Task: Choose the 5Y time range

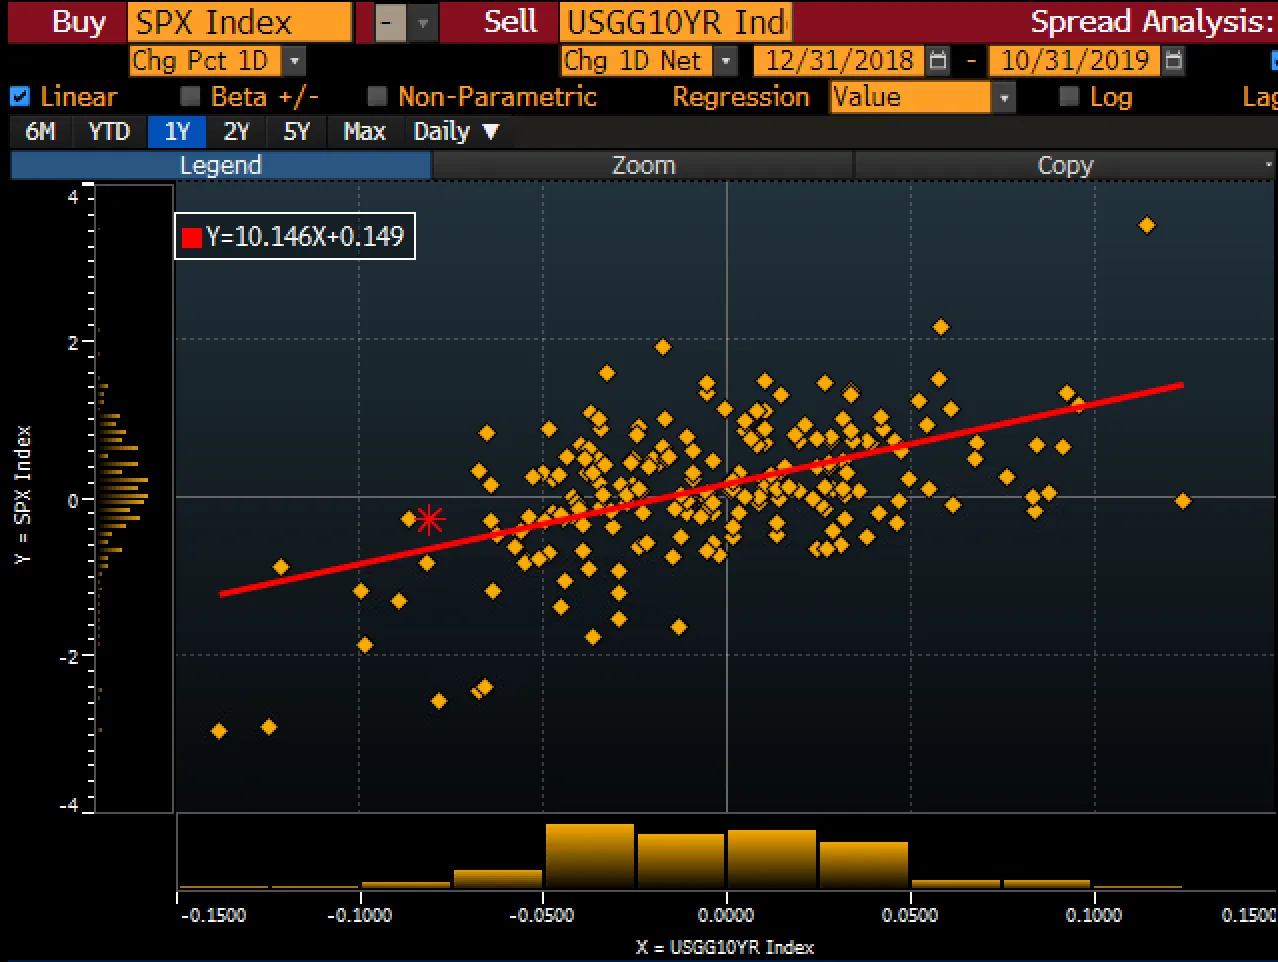Action: [297, 132]
